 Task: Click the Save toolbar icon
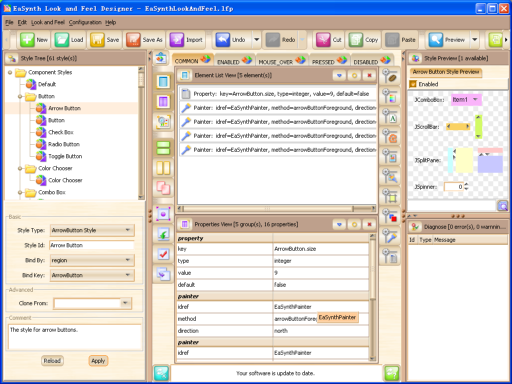tap(97, 40)
